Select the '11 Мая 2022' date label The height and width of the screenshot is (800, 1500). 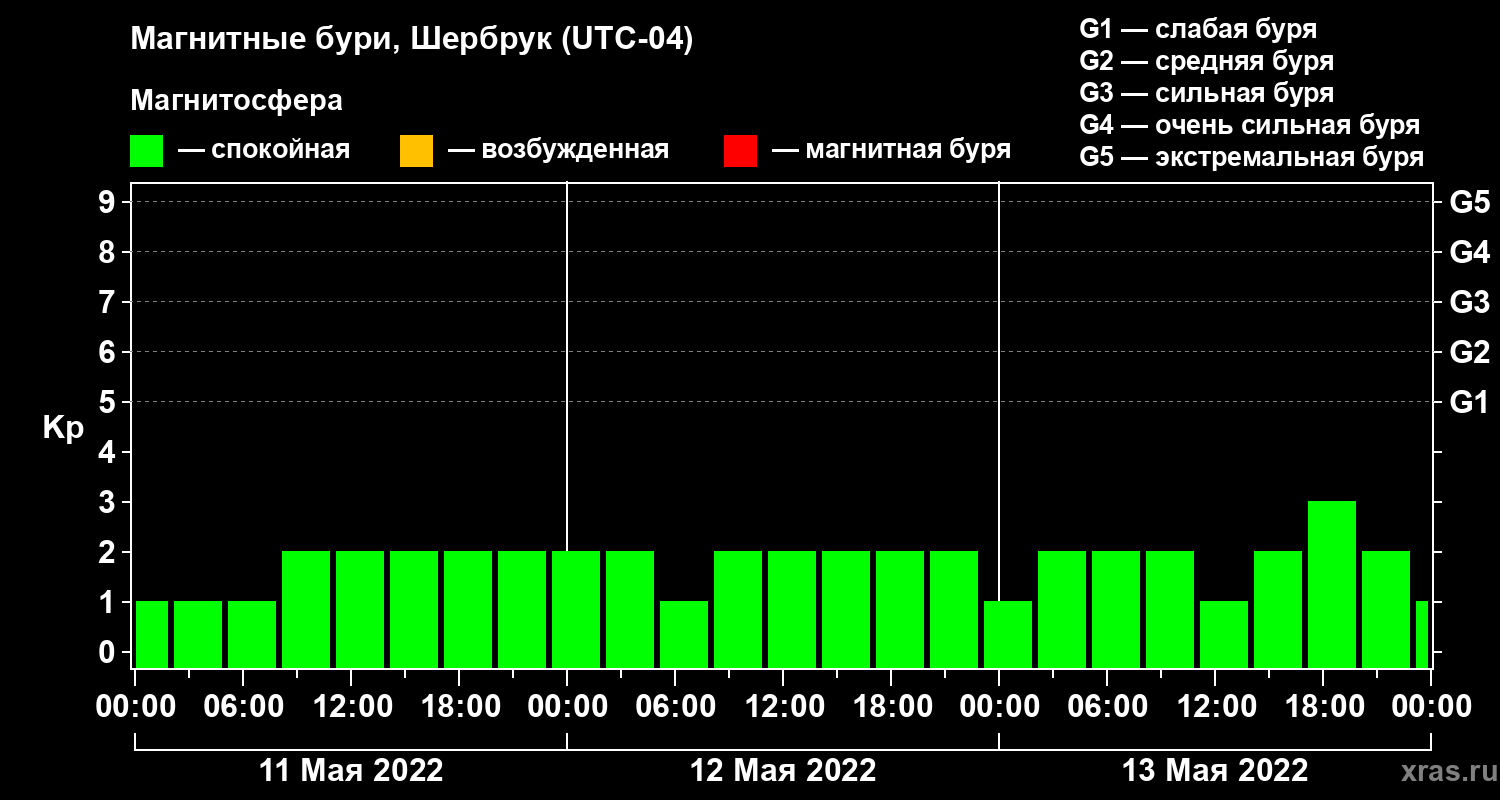351,771
